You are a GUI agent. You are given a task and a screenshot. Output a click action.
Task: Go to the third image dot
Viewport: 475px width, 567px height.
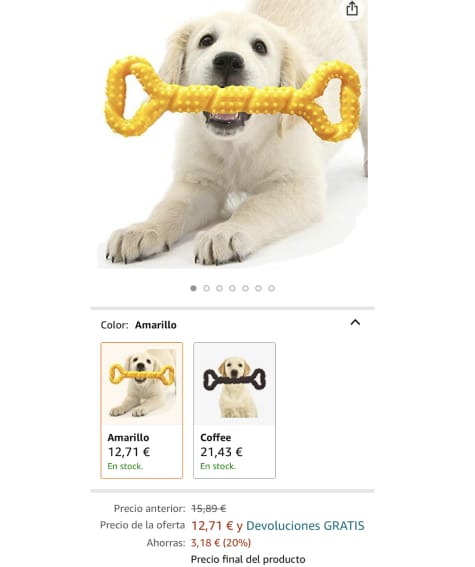[x=219, y=288]
